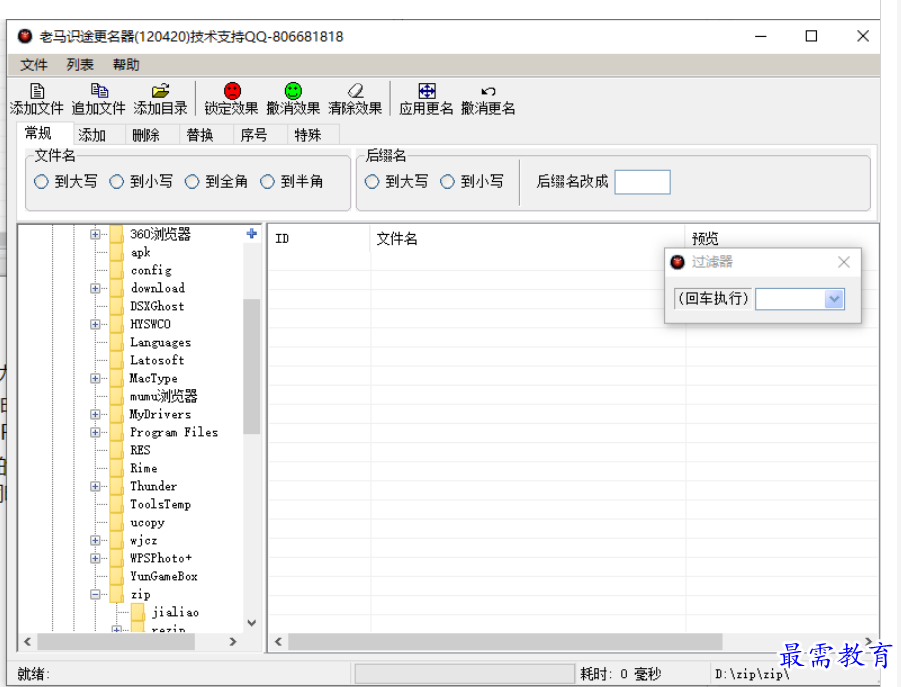Image resolution: width=901 pixels, height=687 pixels.
Task: Click the D:\zip\zip\ path in status bar
Action: click(x=752, y=674)
